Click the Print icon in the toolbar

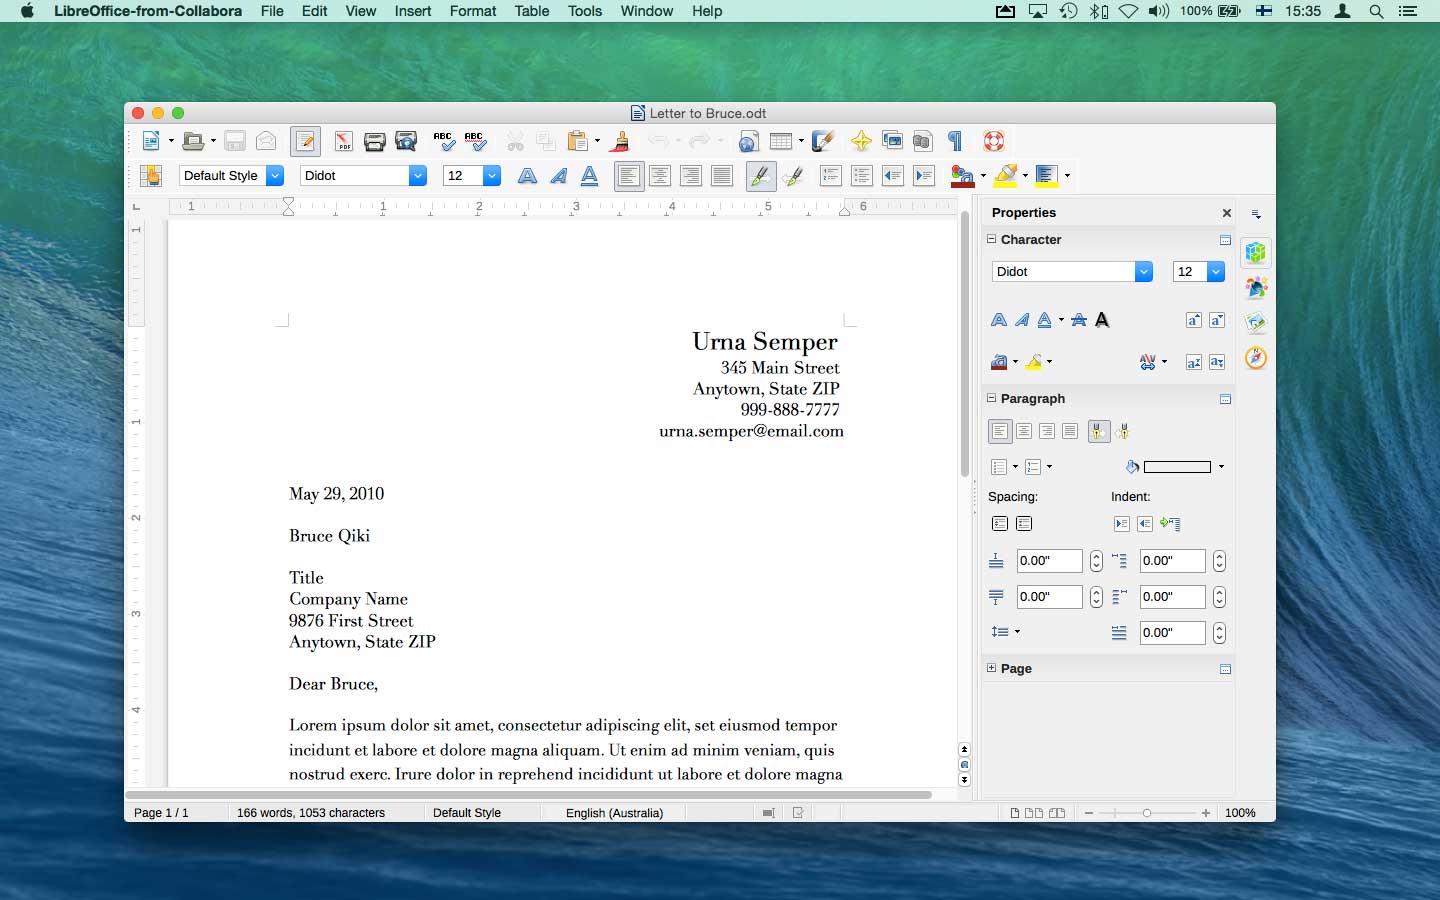coord(375,141)
